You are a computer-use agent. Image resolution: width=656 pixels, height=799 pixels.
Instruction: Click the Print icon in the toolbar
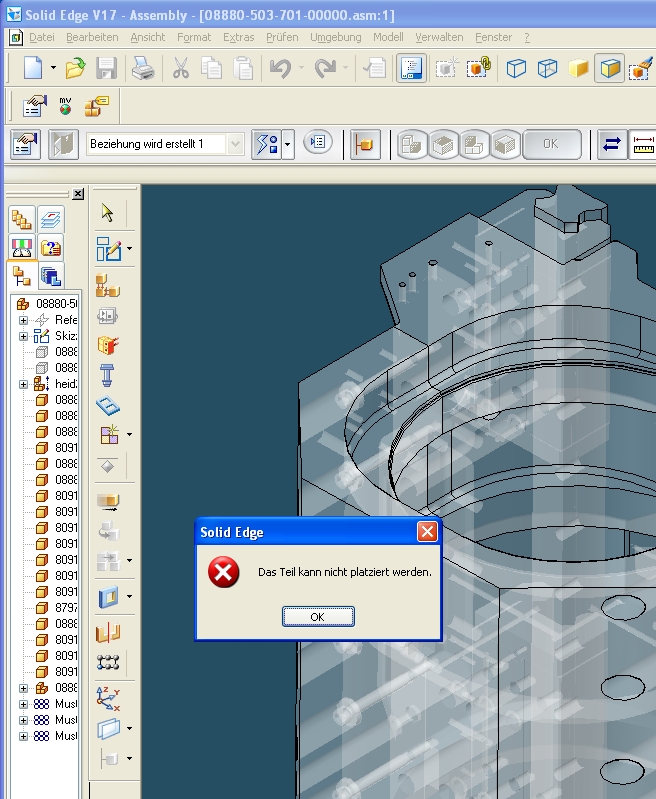(x=143, y=68)
